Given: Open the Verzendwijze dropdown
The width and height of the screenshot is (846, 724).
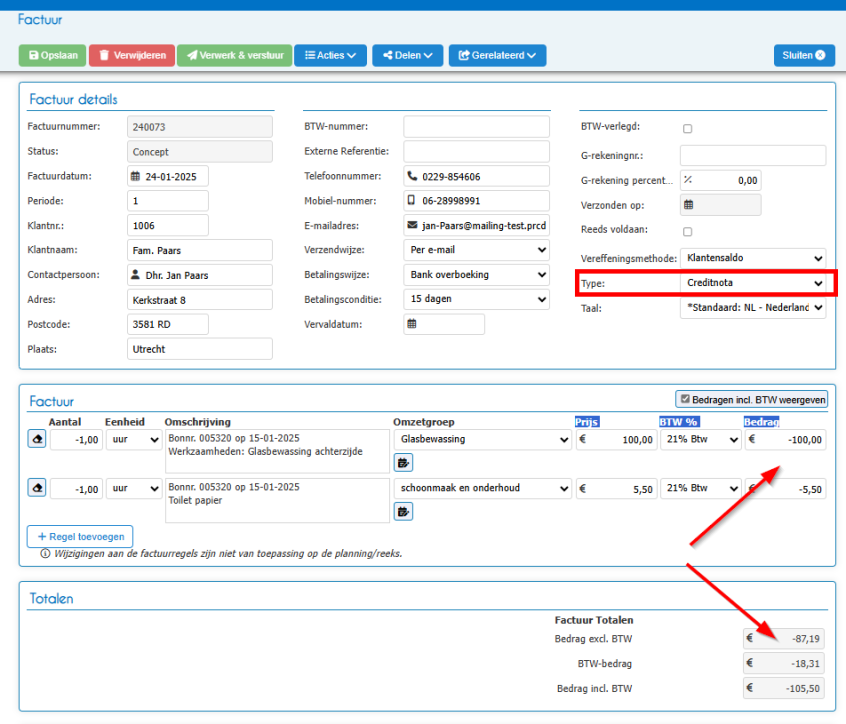Looking at the screenshot, I should (x=476, y=250).
